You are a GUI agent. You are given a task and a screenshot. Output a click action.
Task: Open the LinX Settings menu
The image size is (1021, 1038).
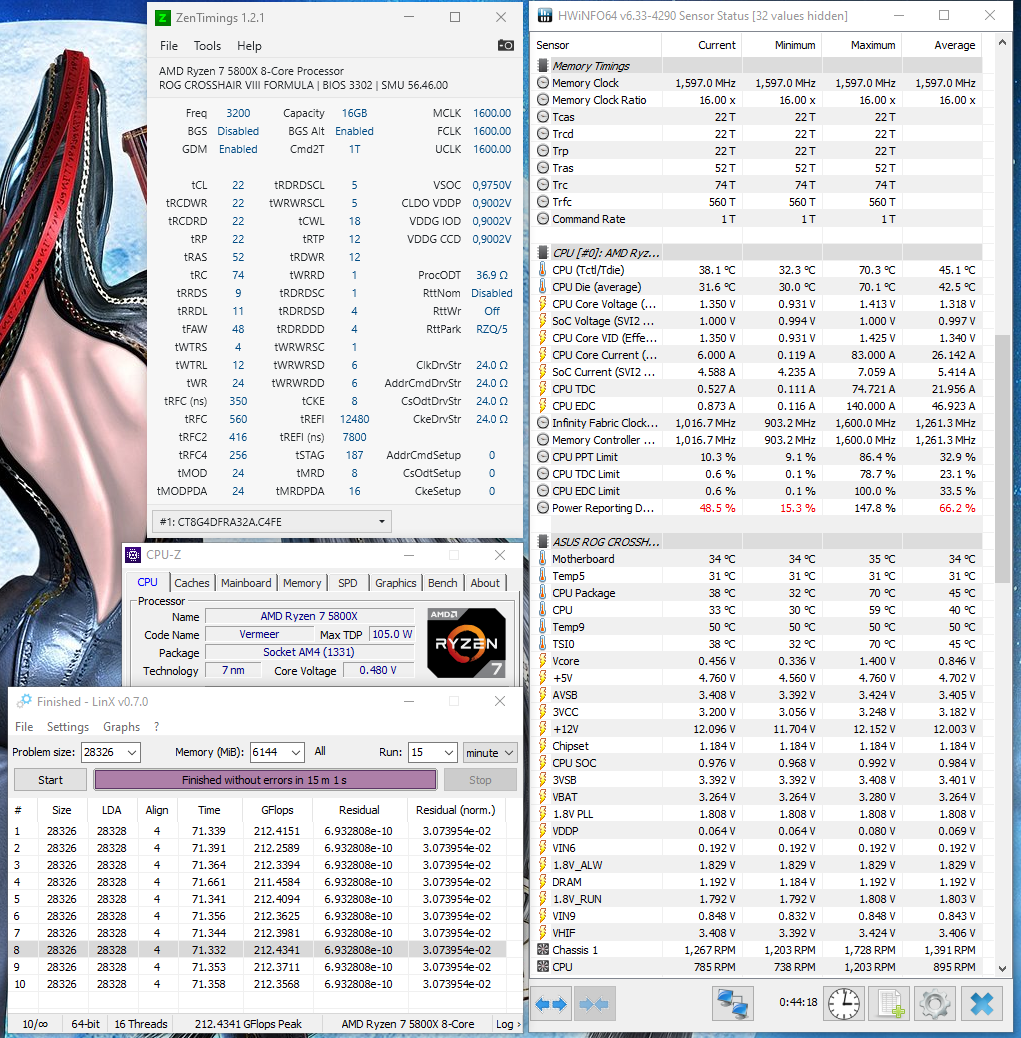(68, 727)
